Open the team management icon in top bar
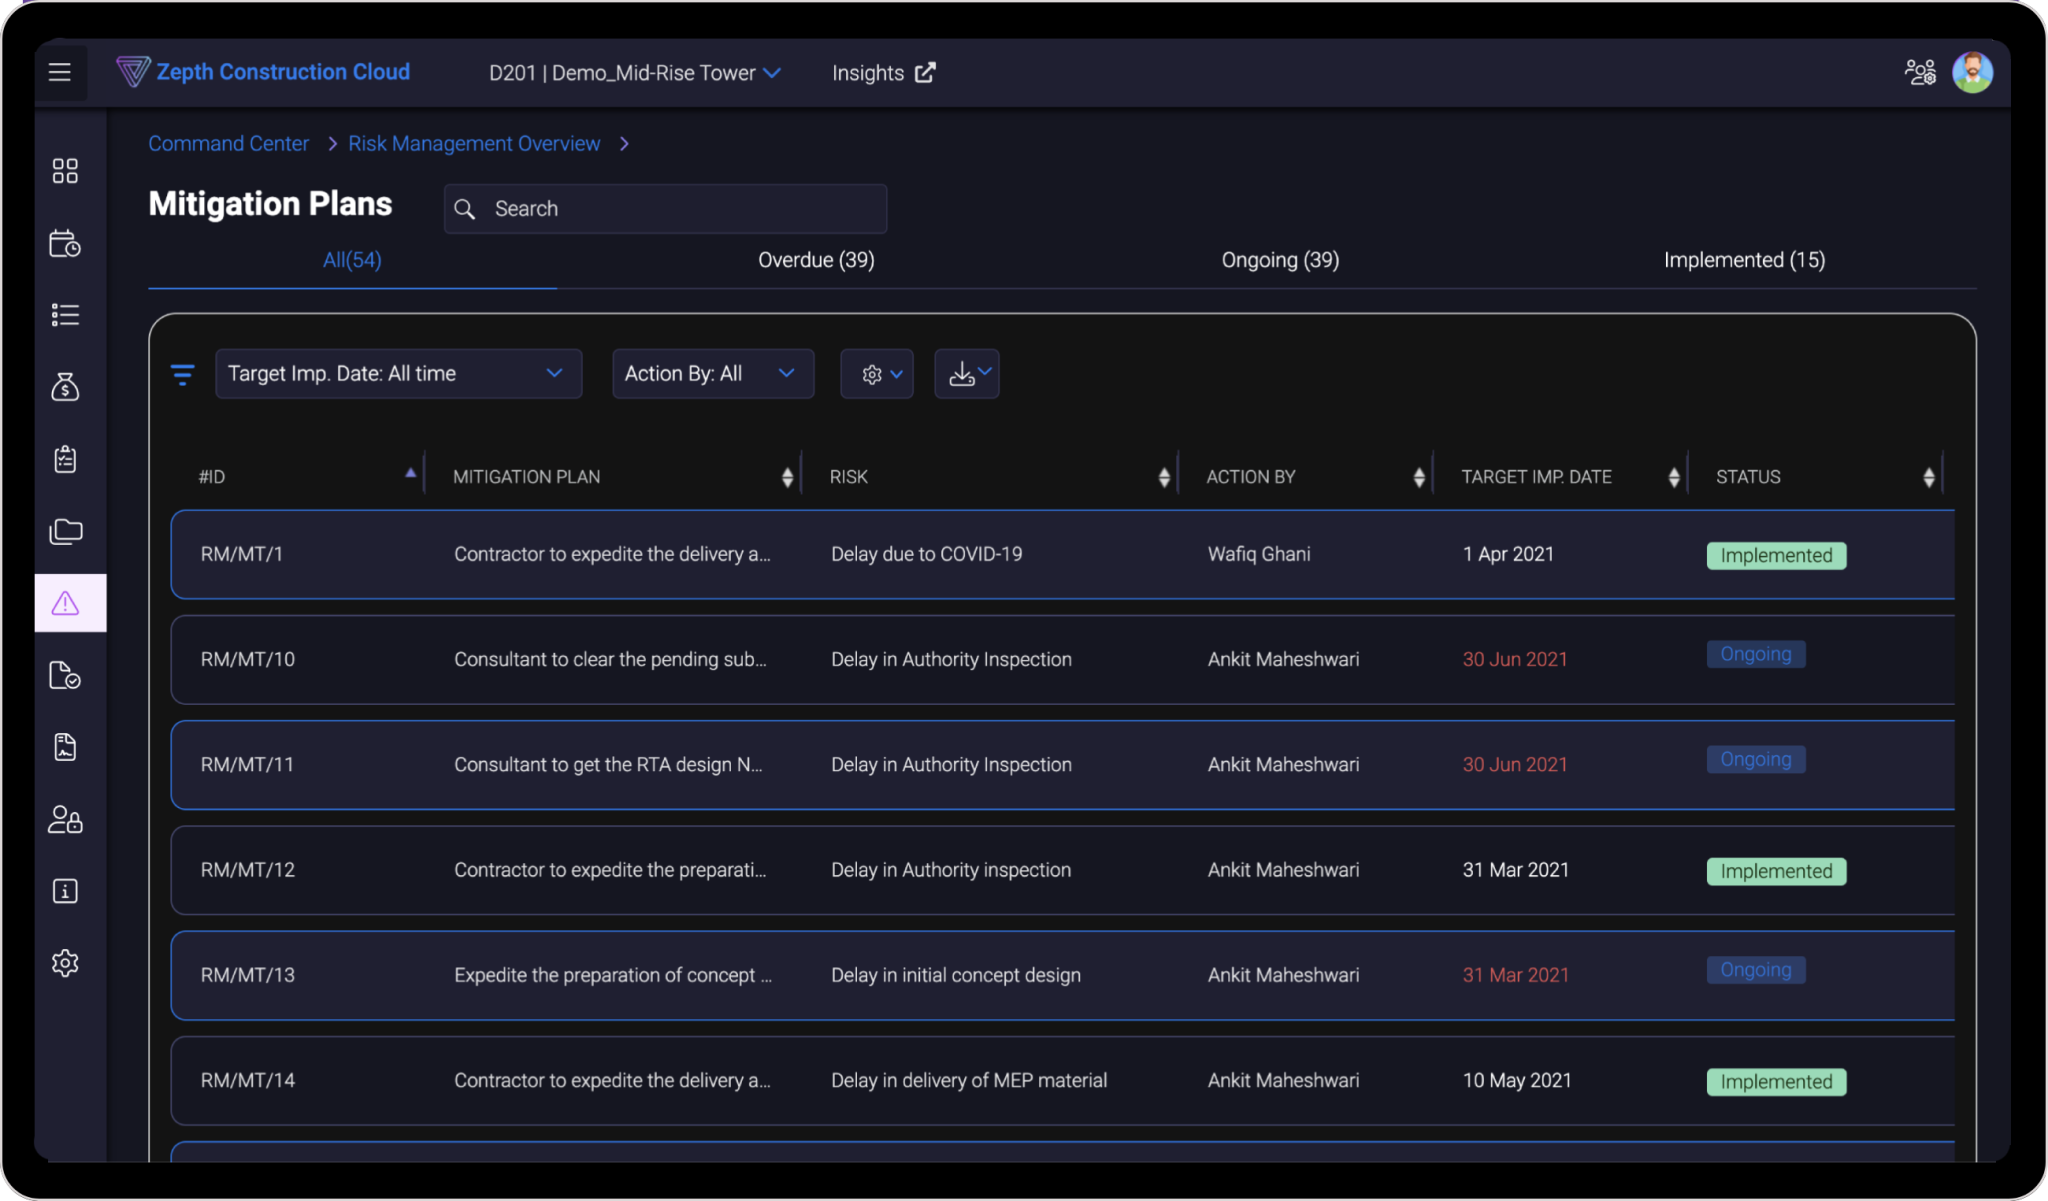Viewport: 2048px width, 1201px height. [1921, 72]
